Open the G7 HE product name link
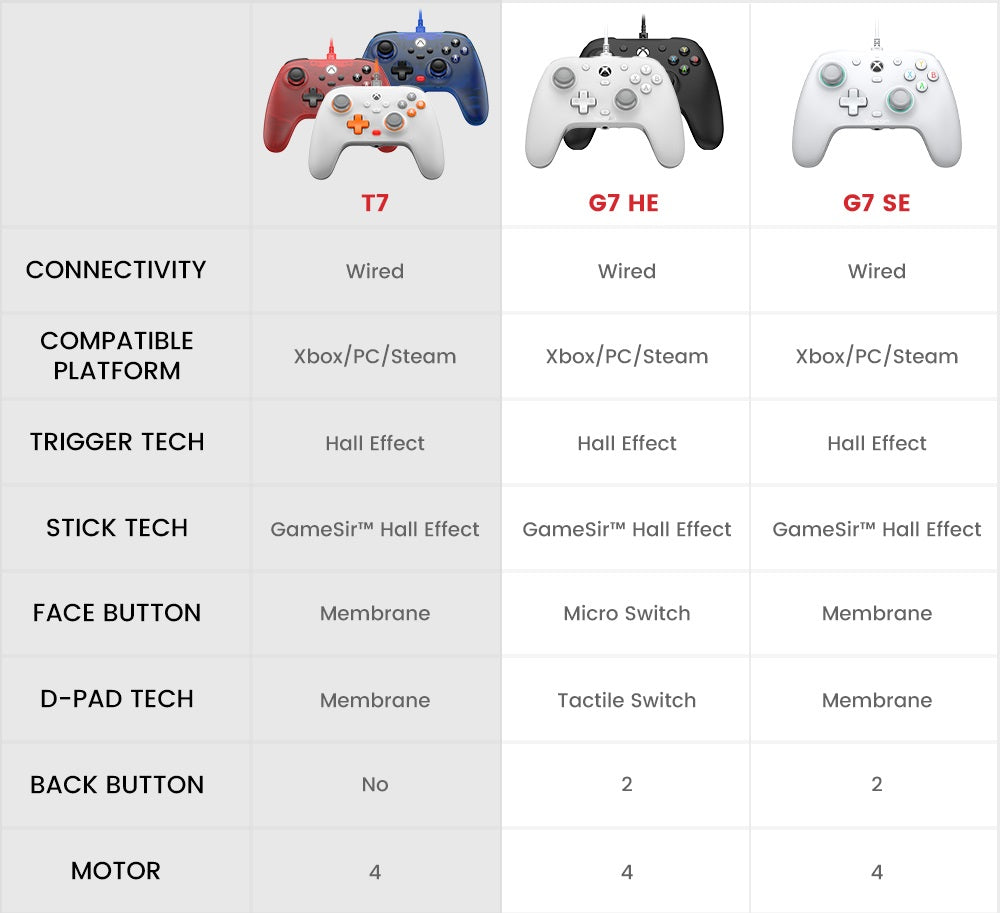 tap(624, 203)
